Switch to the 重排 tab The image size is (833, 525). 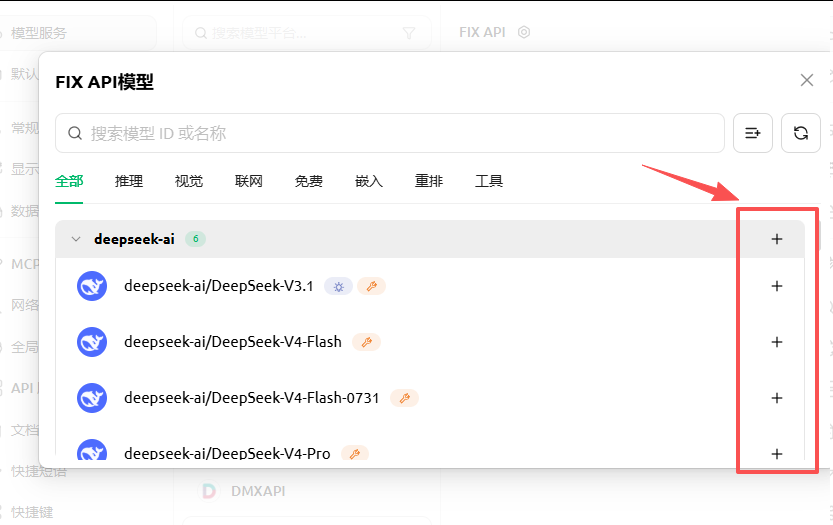(x=429, y=181)
